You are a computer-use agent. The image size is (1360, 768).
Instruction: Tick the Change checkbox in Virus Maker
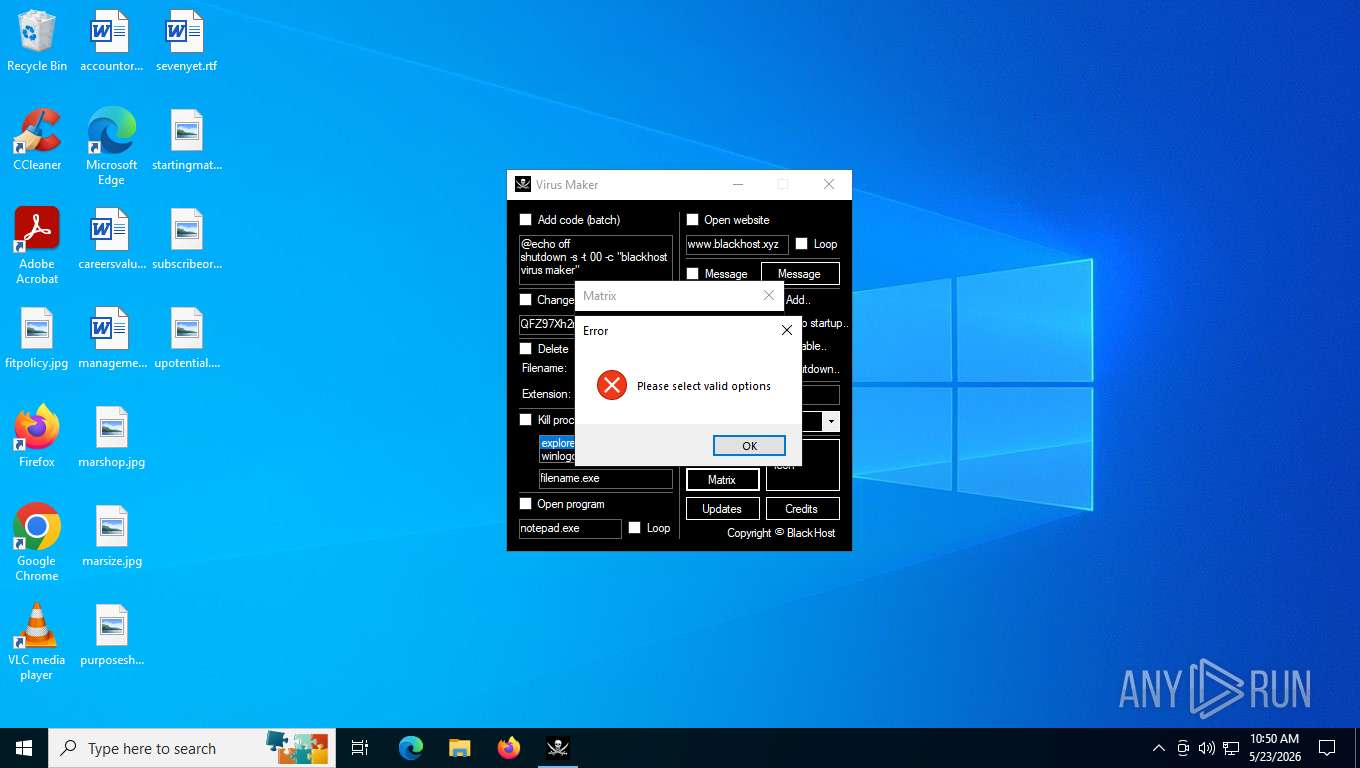[x=526, y=300]
